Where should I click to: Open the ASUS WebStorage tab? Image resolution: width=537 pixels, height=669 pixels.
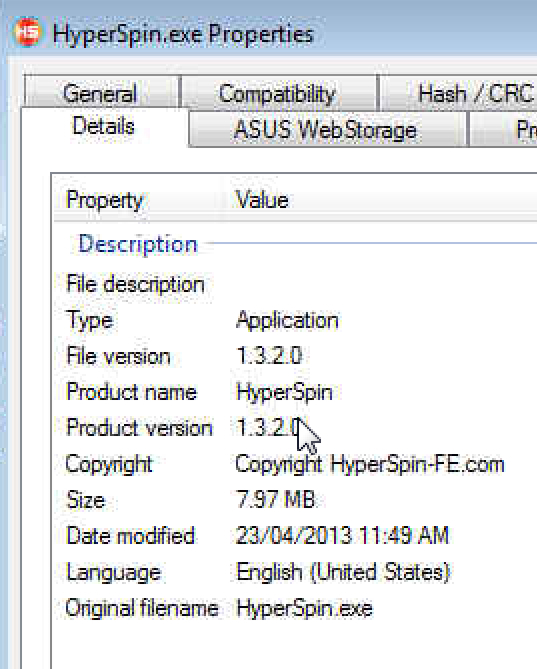tap(327, 129)
